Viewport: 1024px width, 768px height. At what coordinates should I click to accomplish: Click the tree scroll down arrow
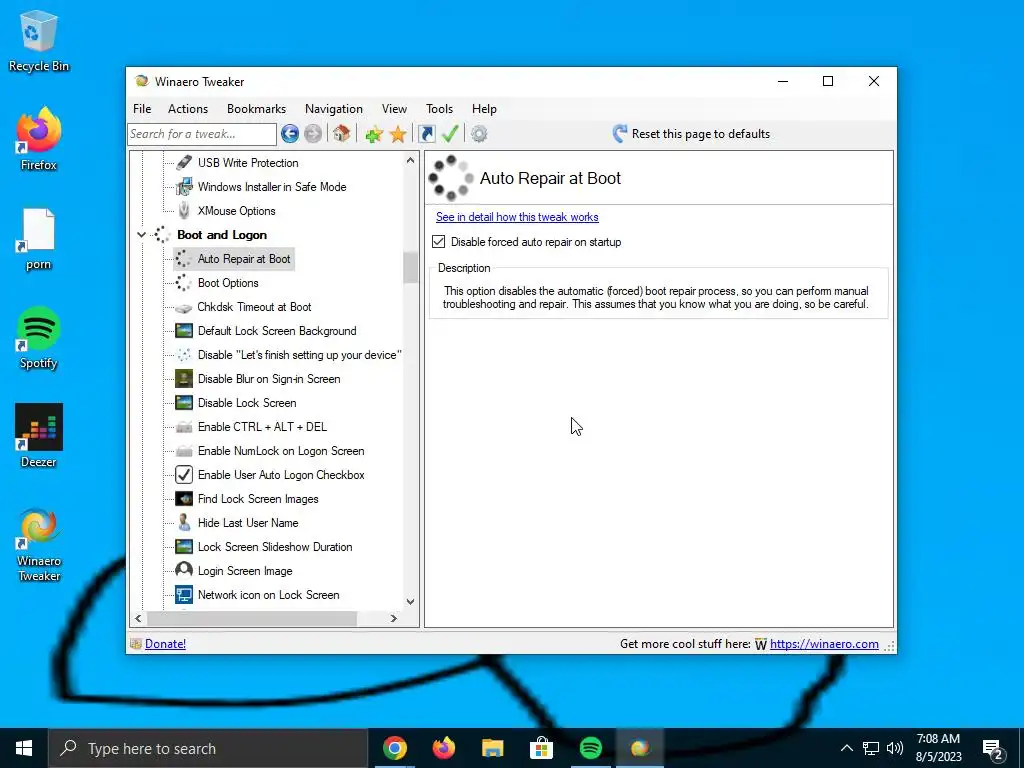(410, 601)
